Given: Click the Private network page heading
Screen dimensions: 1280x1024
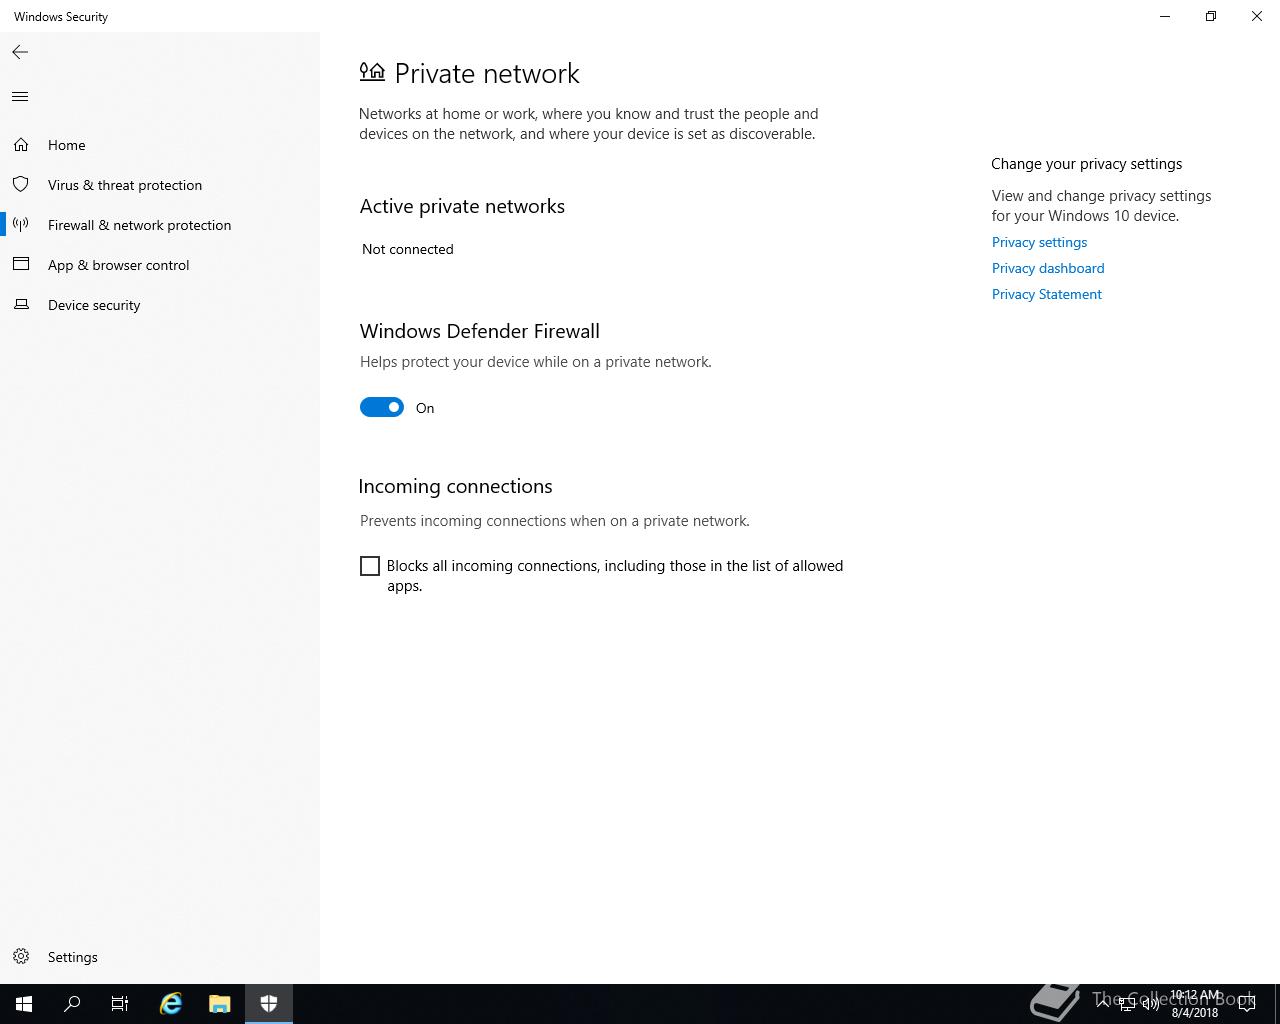Looking at the screenshot, I should pyautogui.click(x=487, y=73).
